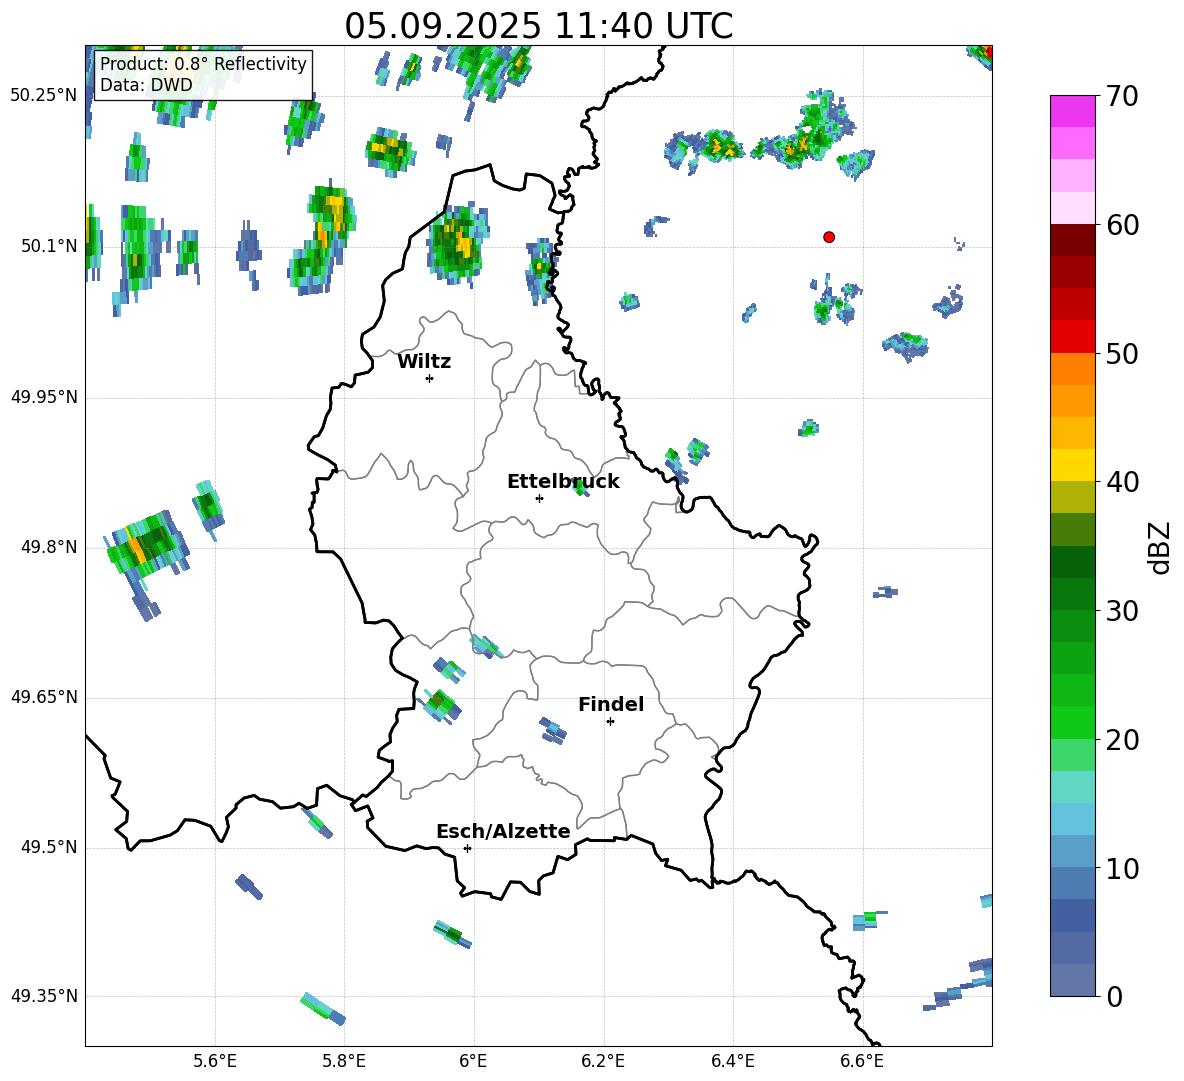Image resolution: width=1184 pixels, height=1081 pixels.
Task: Click the 50.25°N latitude label
Action: 44,96
